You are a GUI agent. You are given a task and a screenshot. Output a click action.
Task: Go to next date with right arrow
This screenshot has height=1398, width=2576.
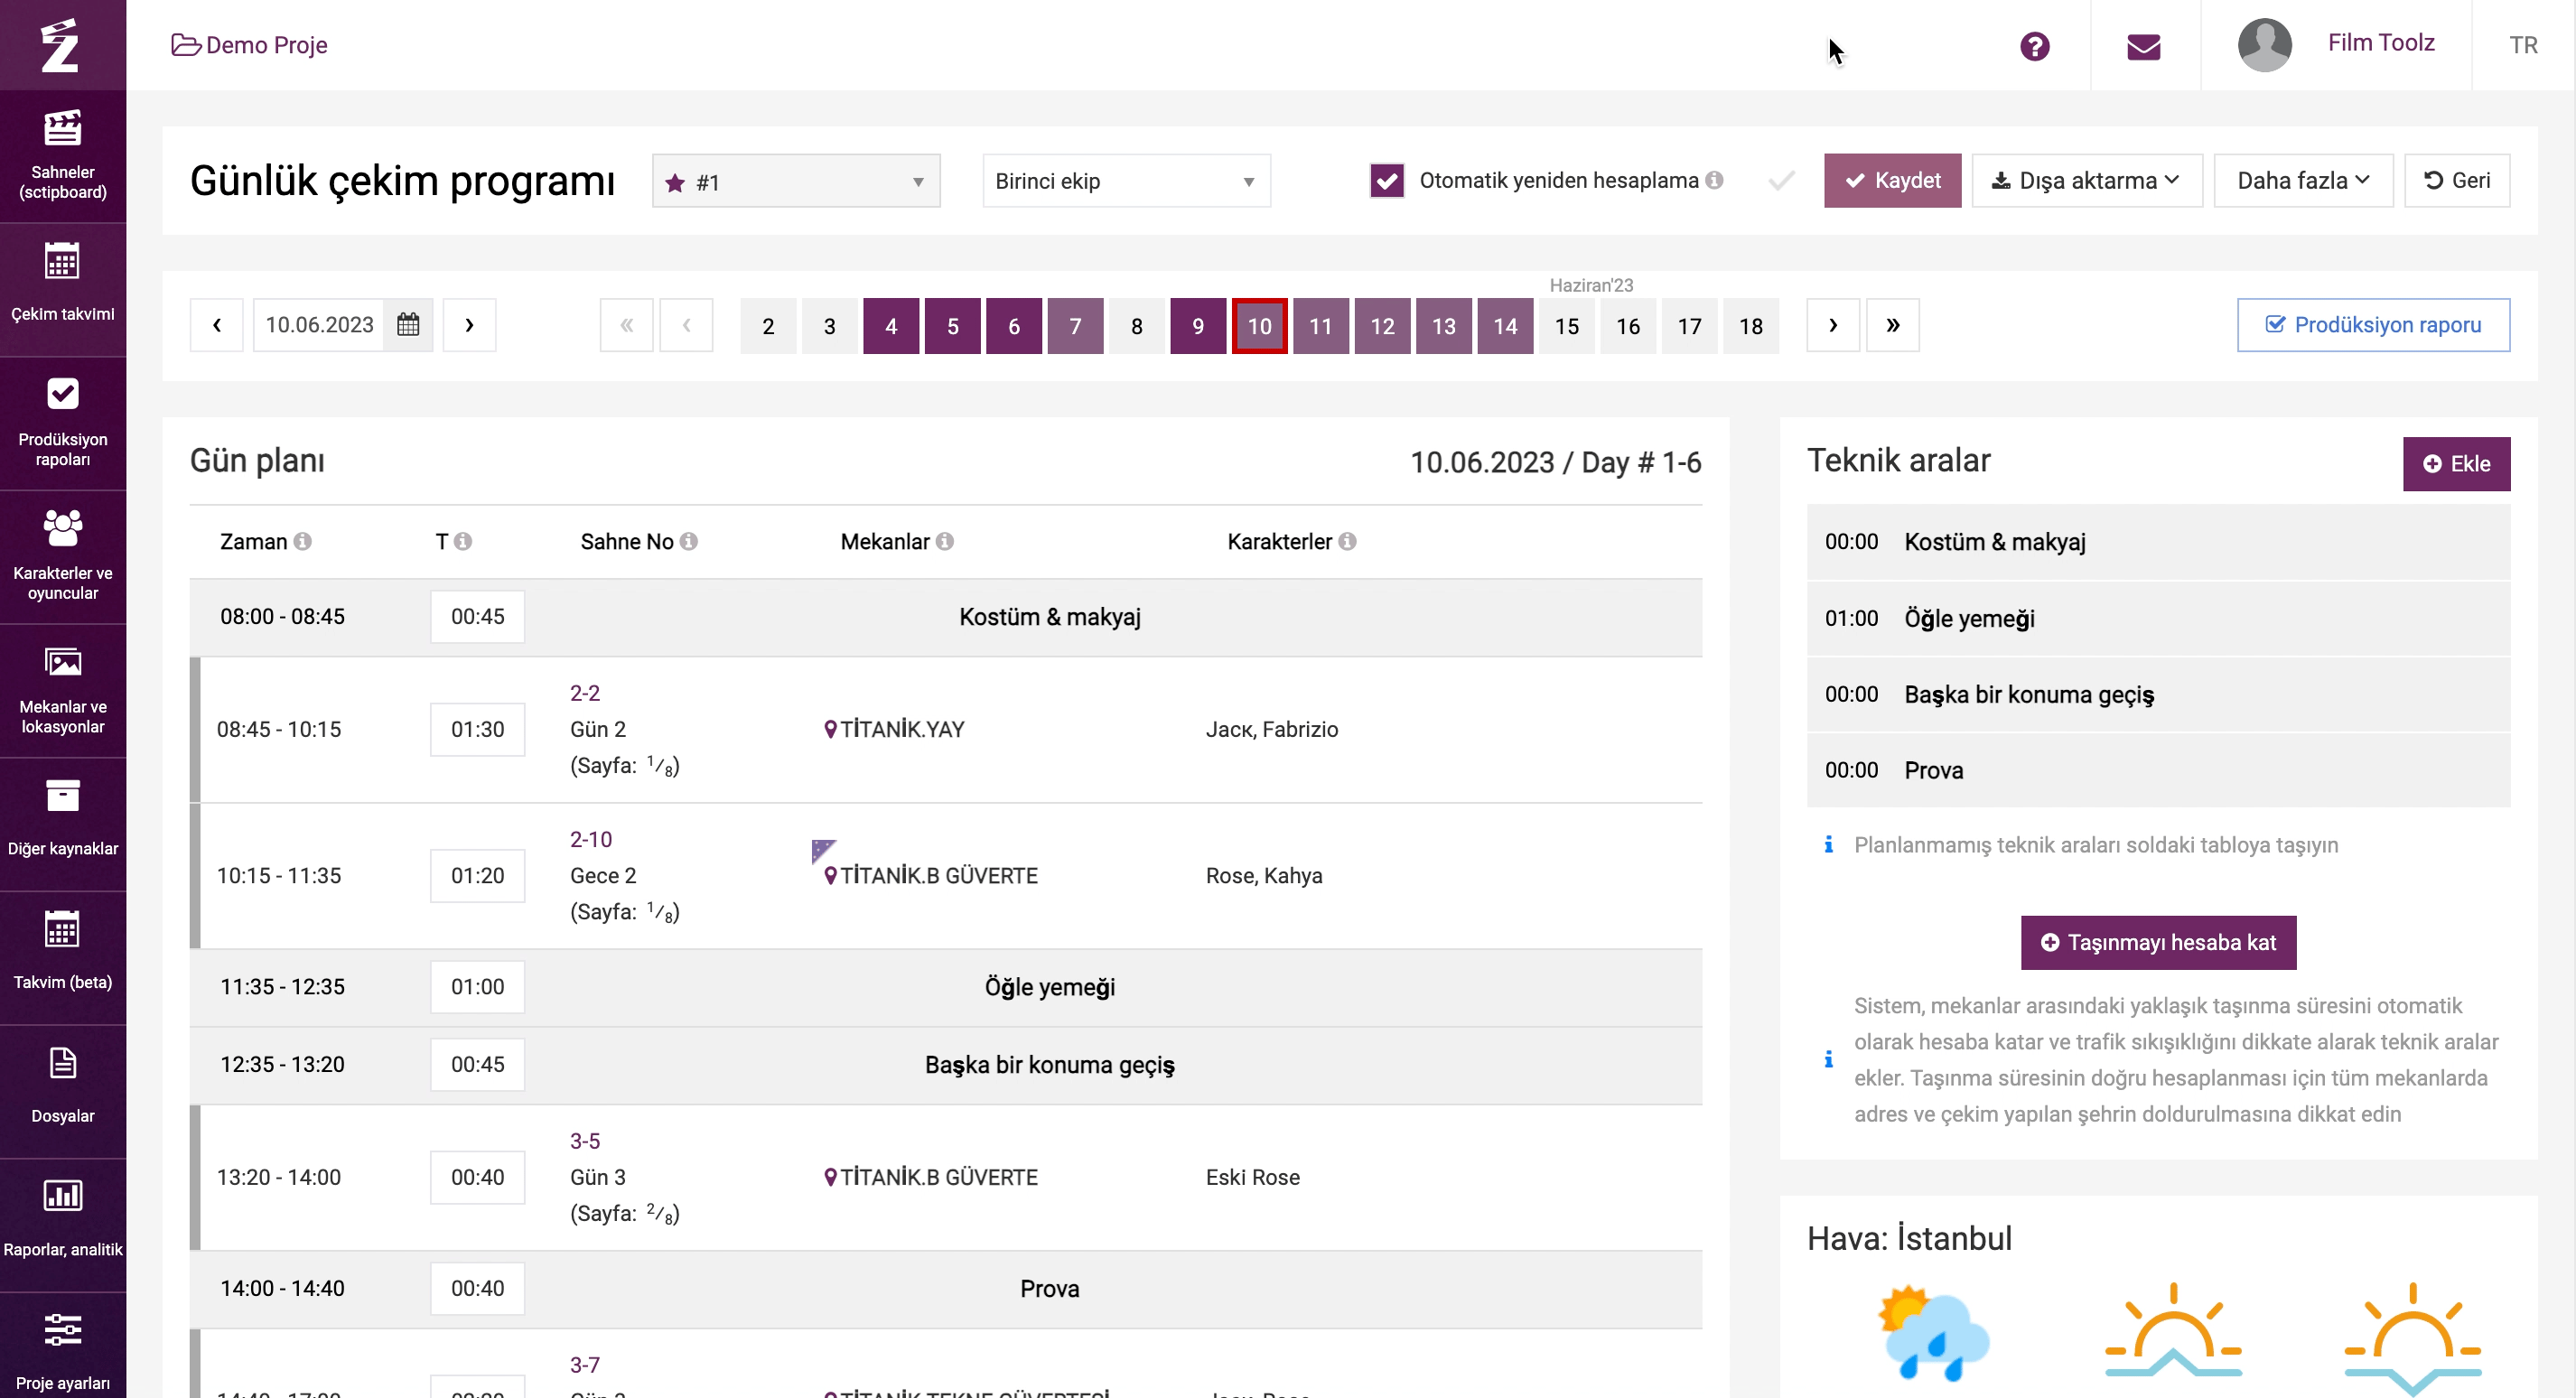[x=469, y=324]
